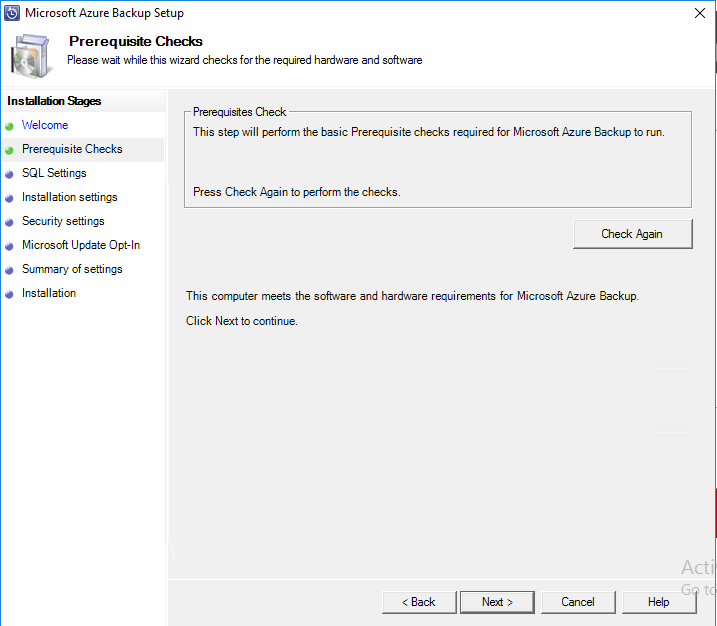Click the Azure Backup title bar icon

click(12, 13)
